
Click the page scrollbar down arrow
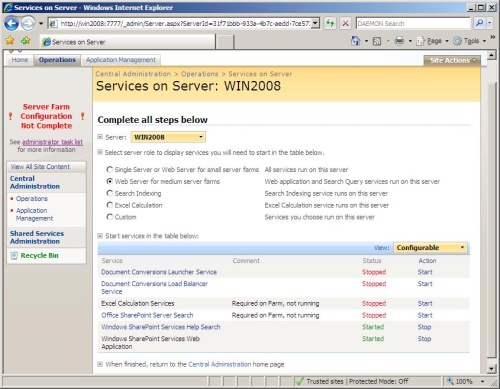pyautogui.click(x=491, y=369)
